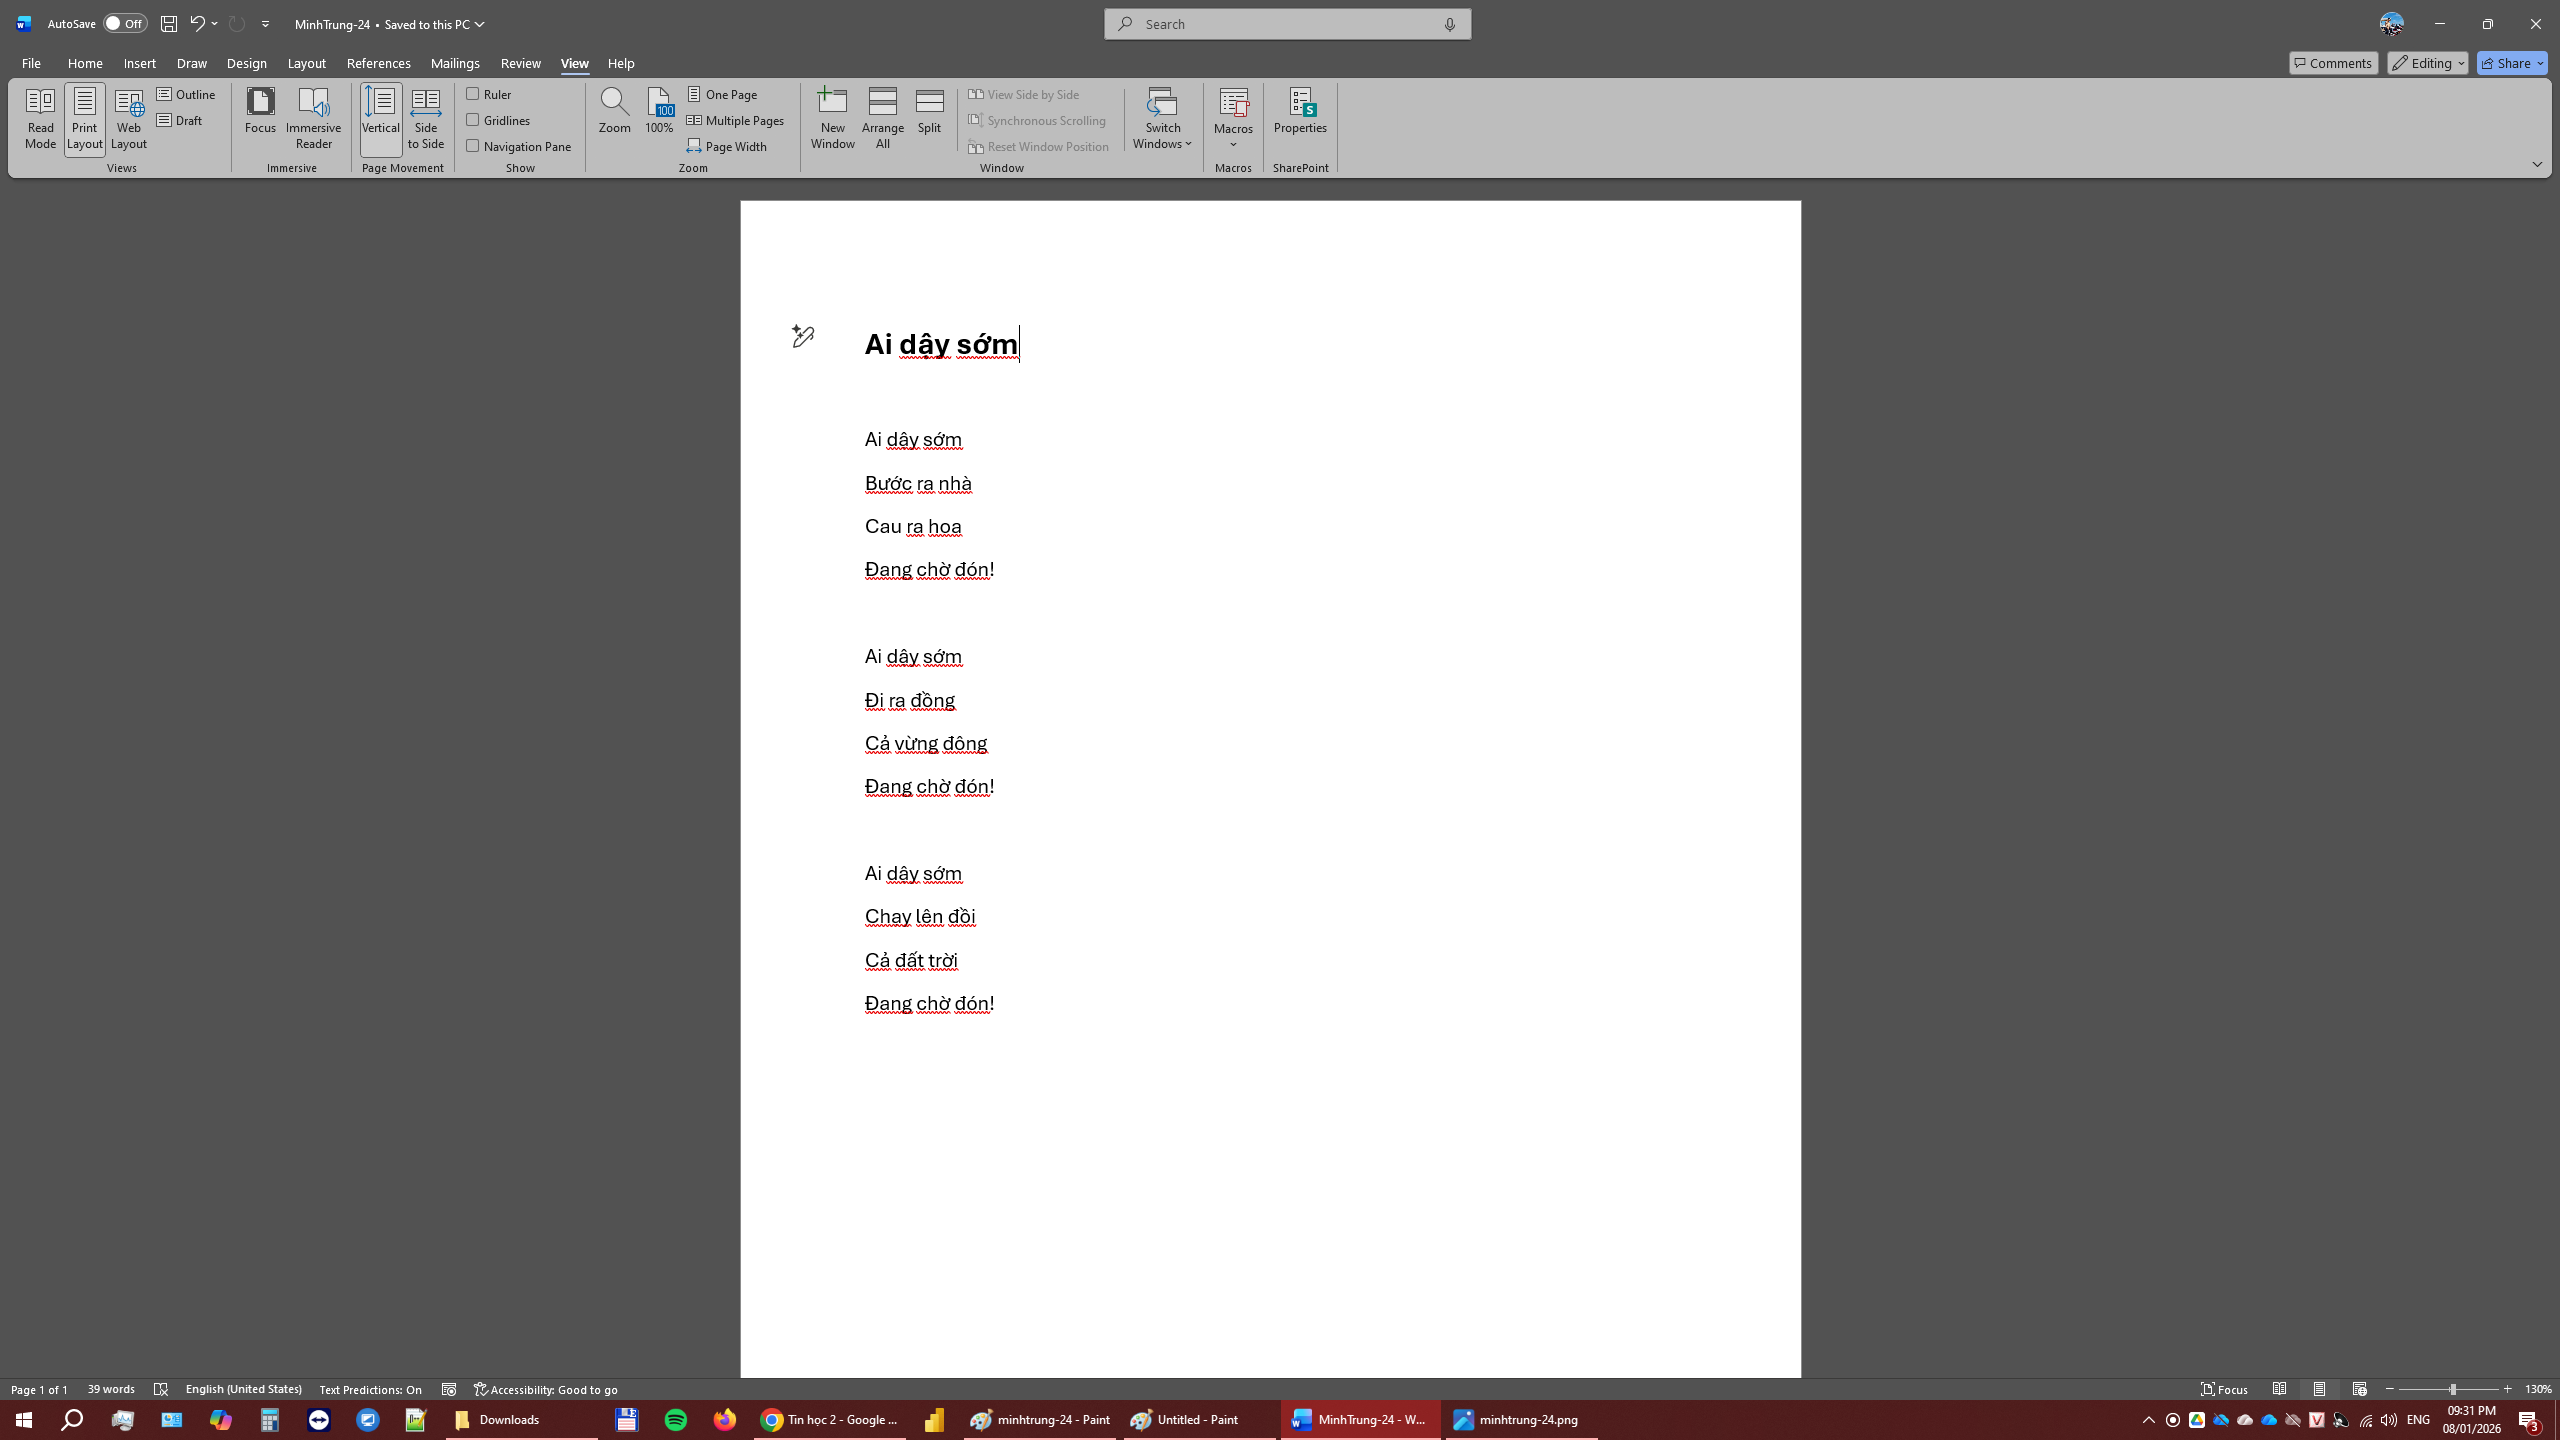Open the Zoom dialog magnifier
Image resolution: width=2560 pixels, height=1440 pixels.
click(614, 110)
